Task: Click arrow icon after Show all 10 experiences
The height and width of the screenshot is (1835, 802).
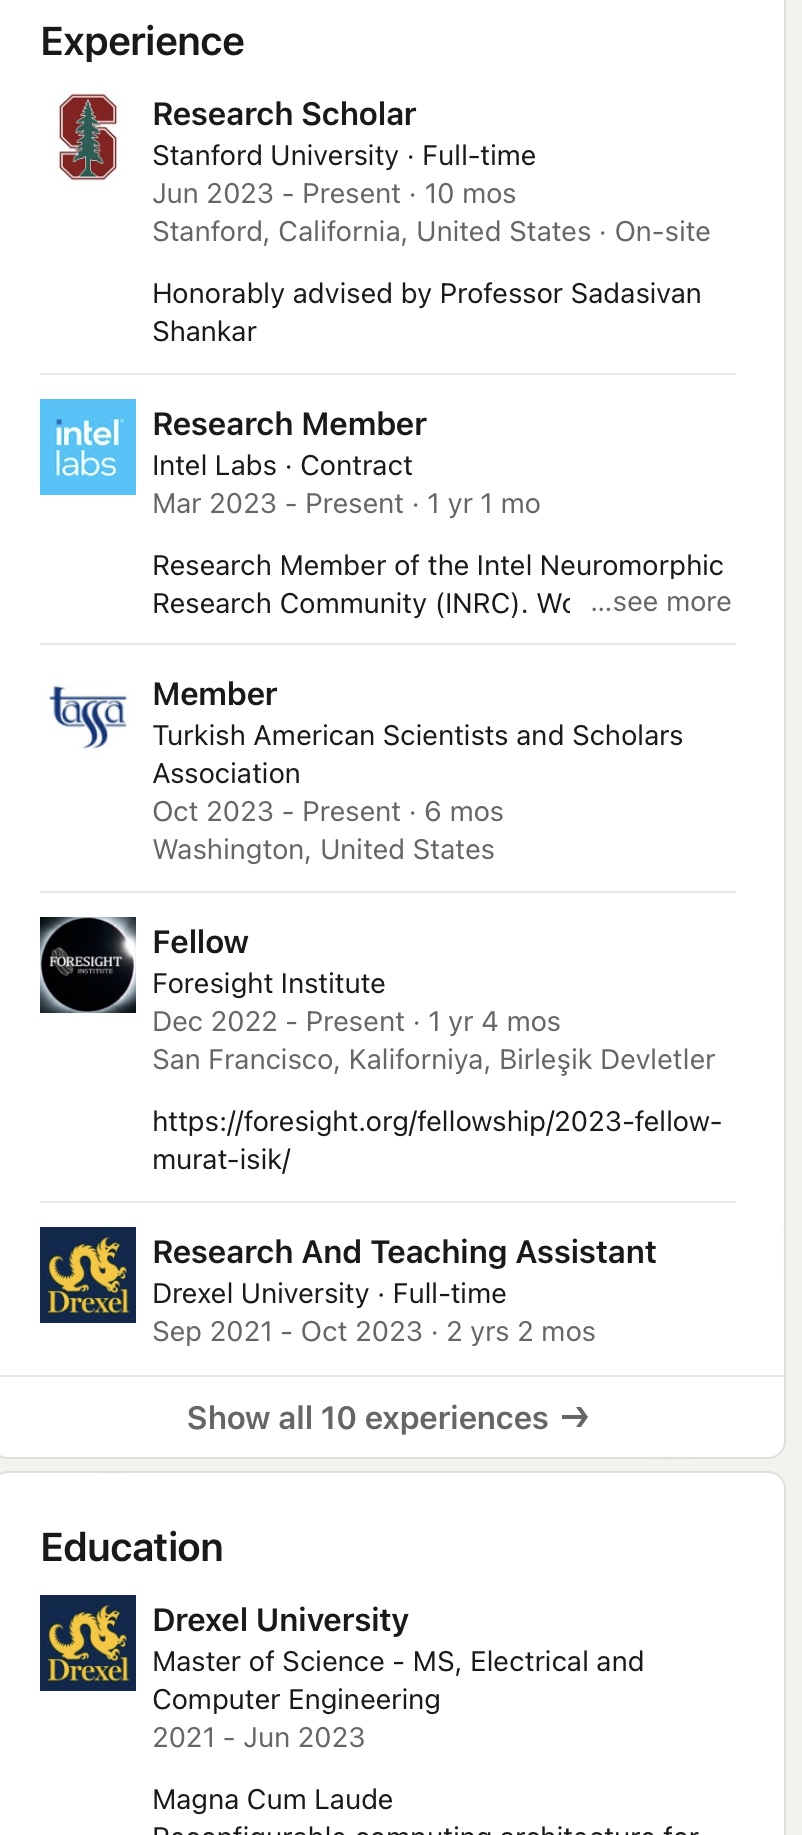Action: click(575, 1417)
